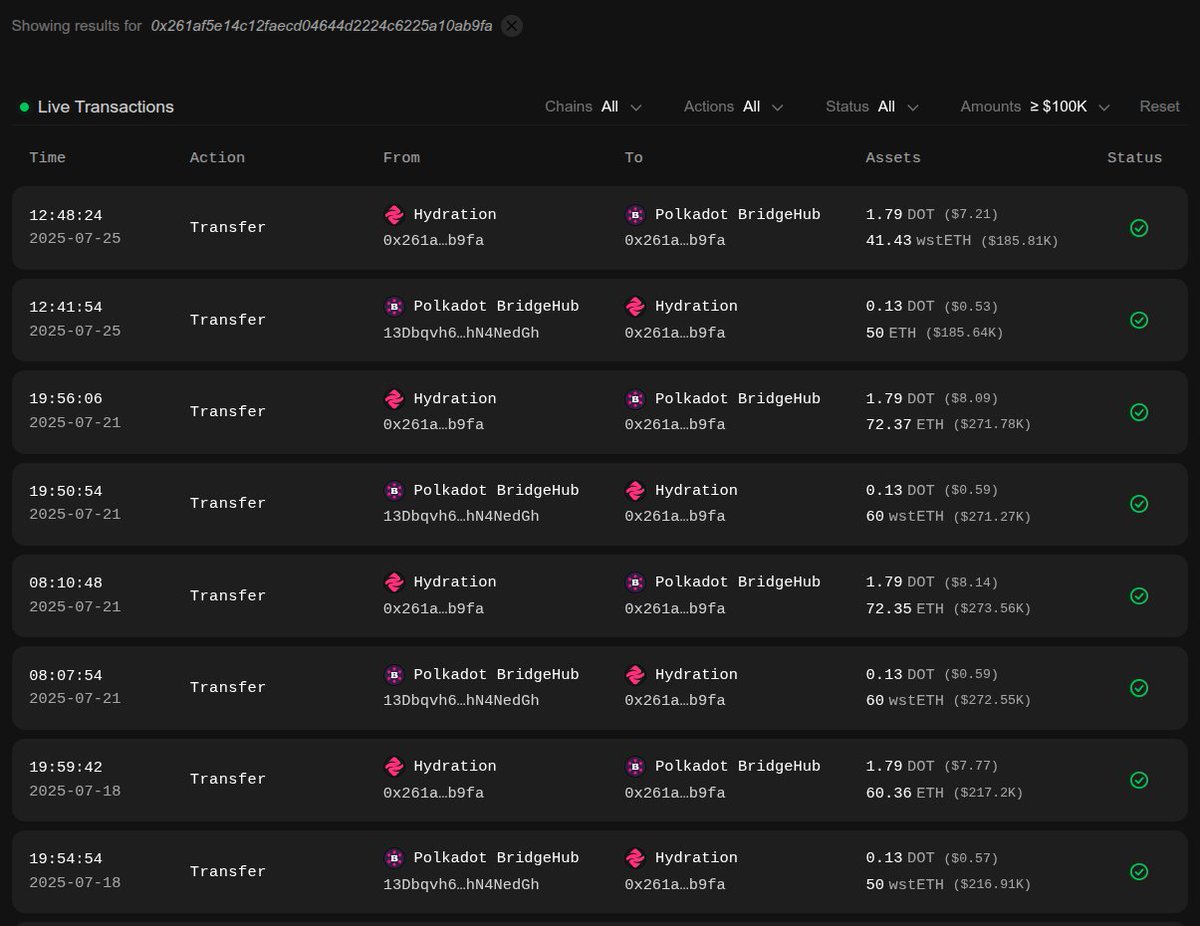Clear the address search filter with the X icon
Image resolution: width=1200 pixels, height=926 pixels.
tap(511, 26)
